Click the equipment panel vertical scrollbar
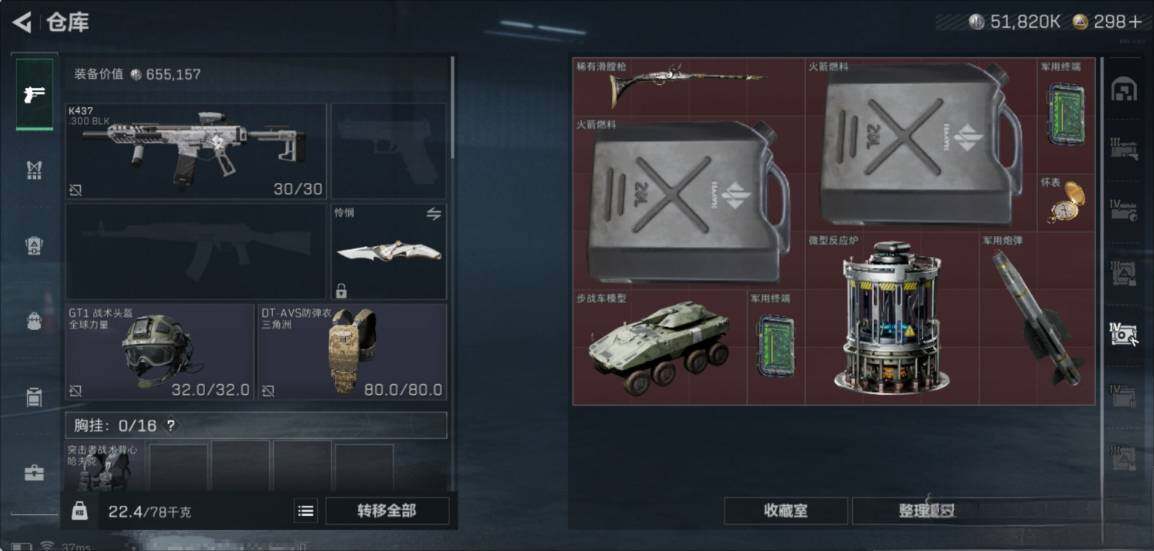 tap(453, 108)
